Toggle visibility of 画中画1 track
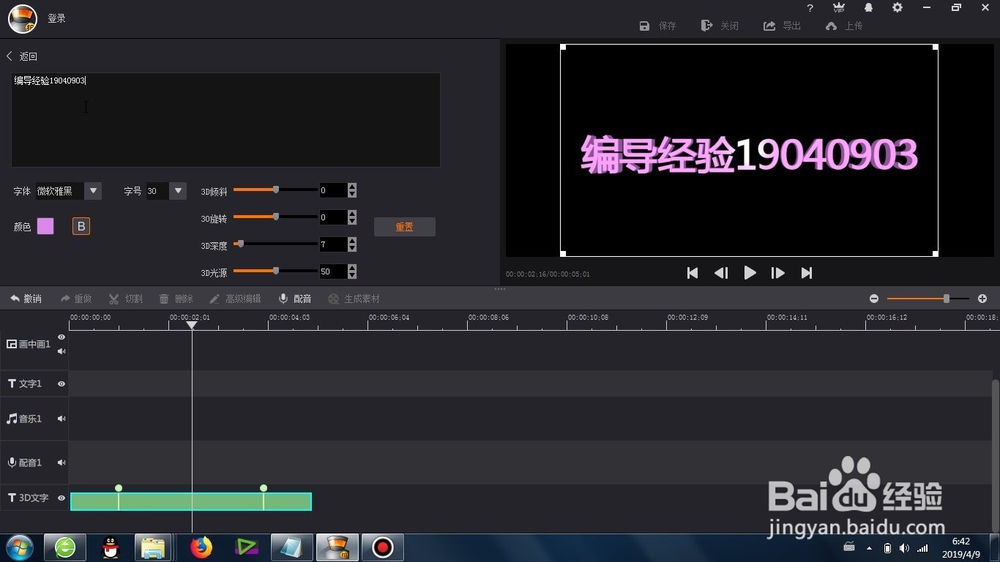Screen dimensions: 1000x562 click(61, 337)
